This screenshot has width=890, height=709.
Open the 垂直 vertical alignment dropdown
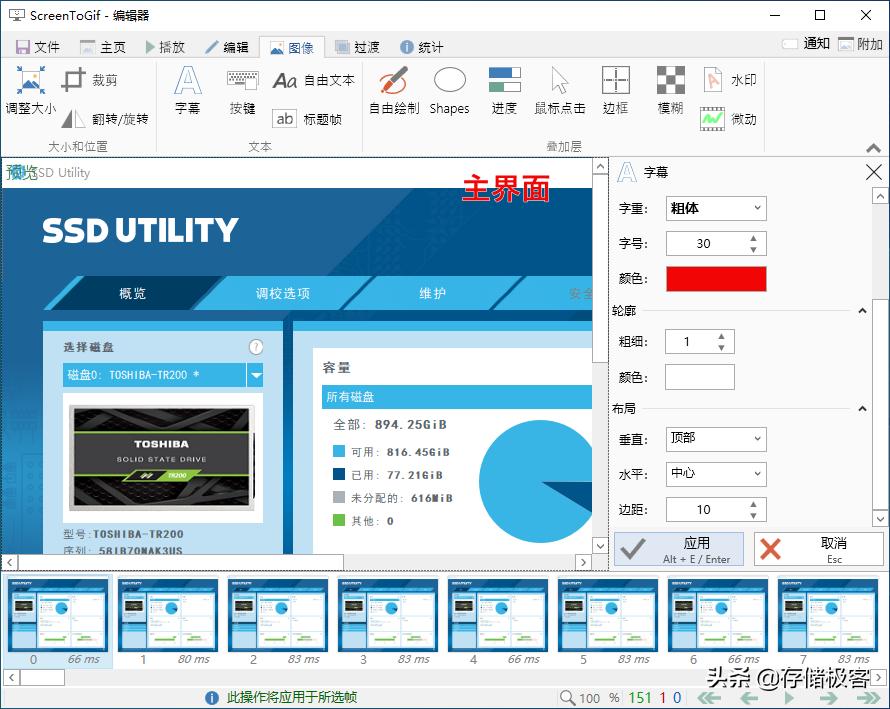pos(715,439)
